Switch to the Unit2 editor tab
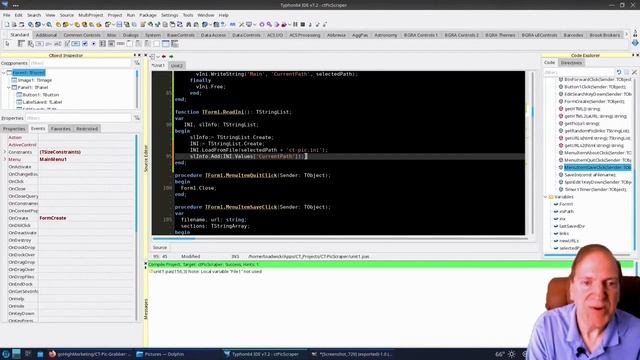Viewport: 640px width, 360px height. tap(176, 65)
